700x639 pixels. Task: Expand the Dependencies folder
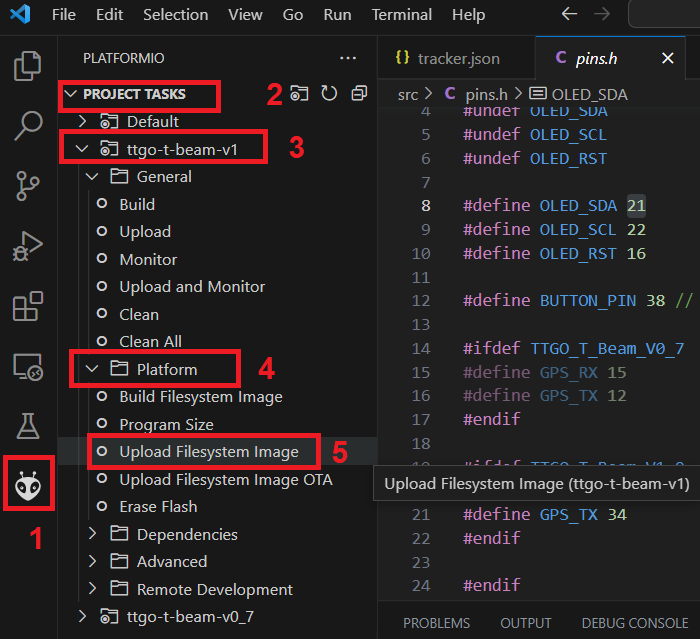(187, 534)
